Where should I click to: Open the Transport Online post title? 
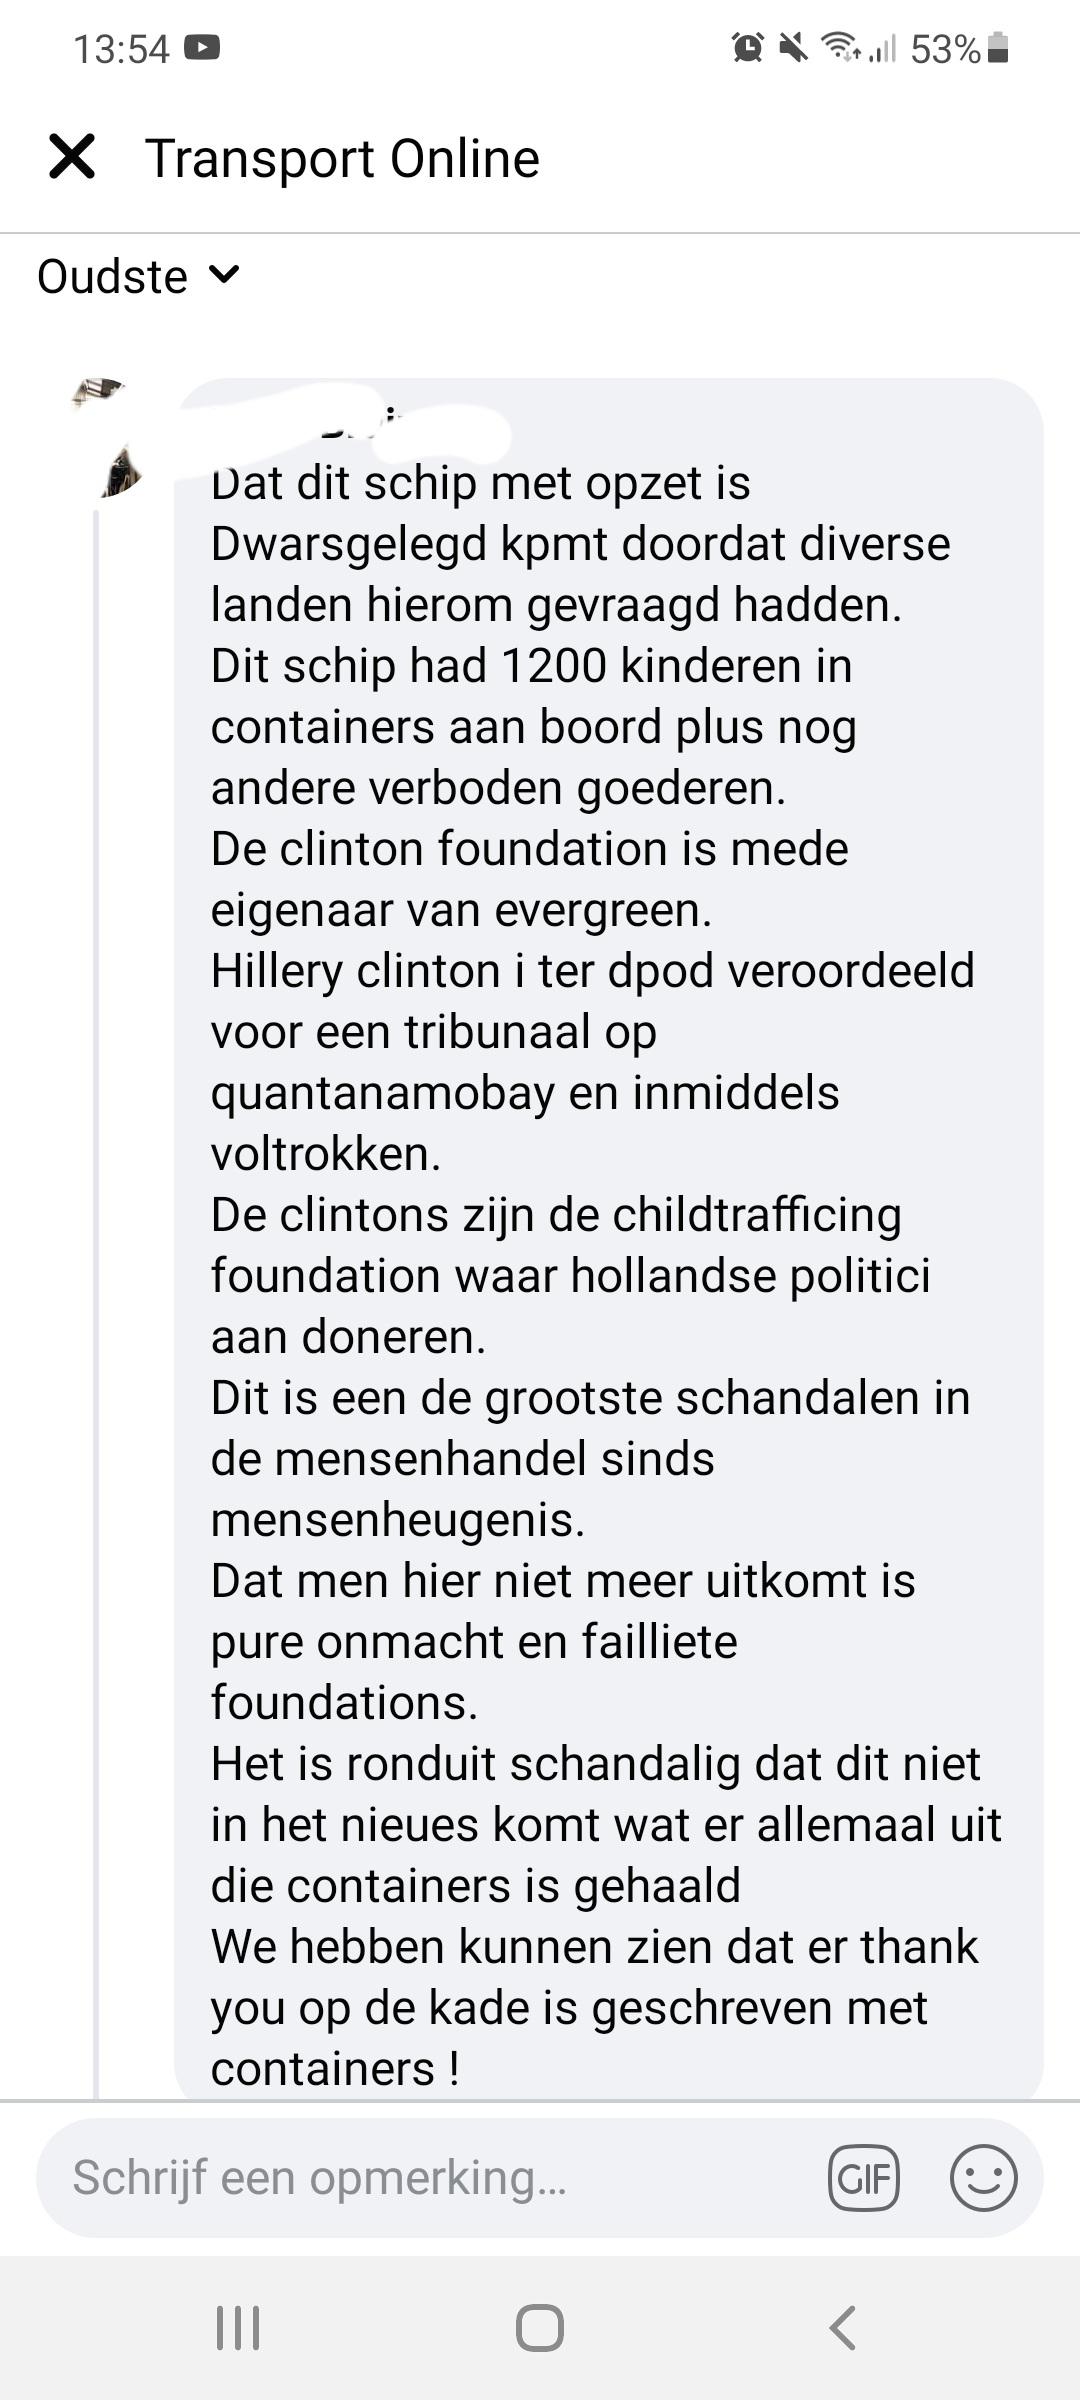343,157
